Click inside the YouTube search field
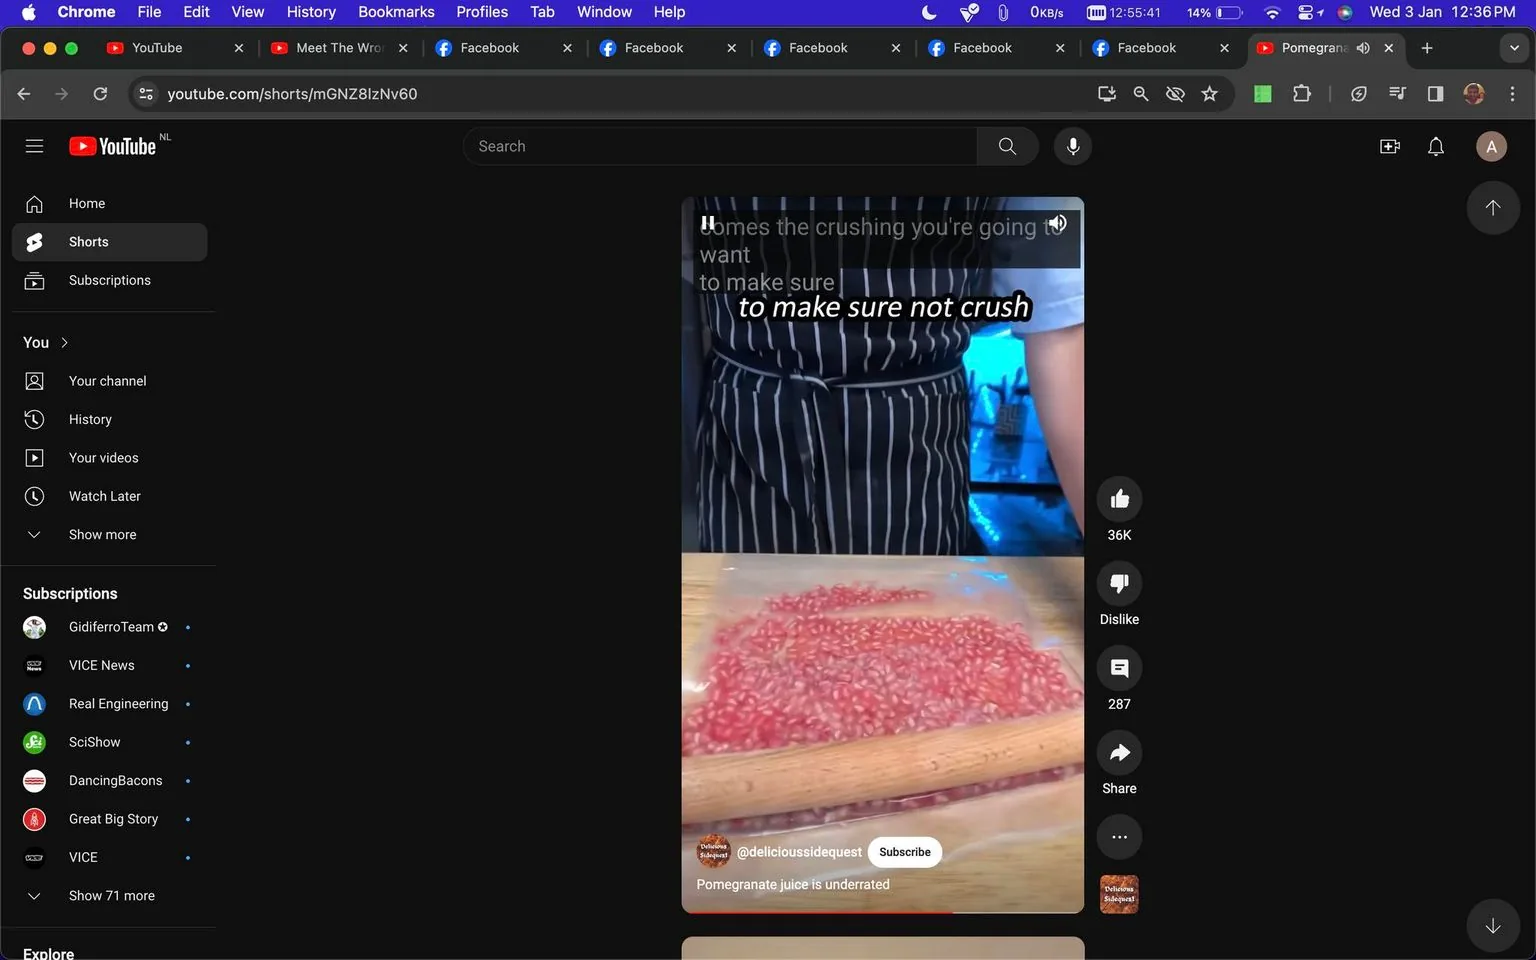 [720, 146]
